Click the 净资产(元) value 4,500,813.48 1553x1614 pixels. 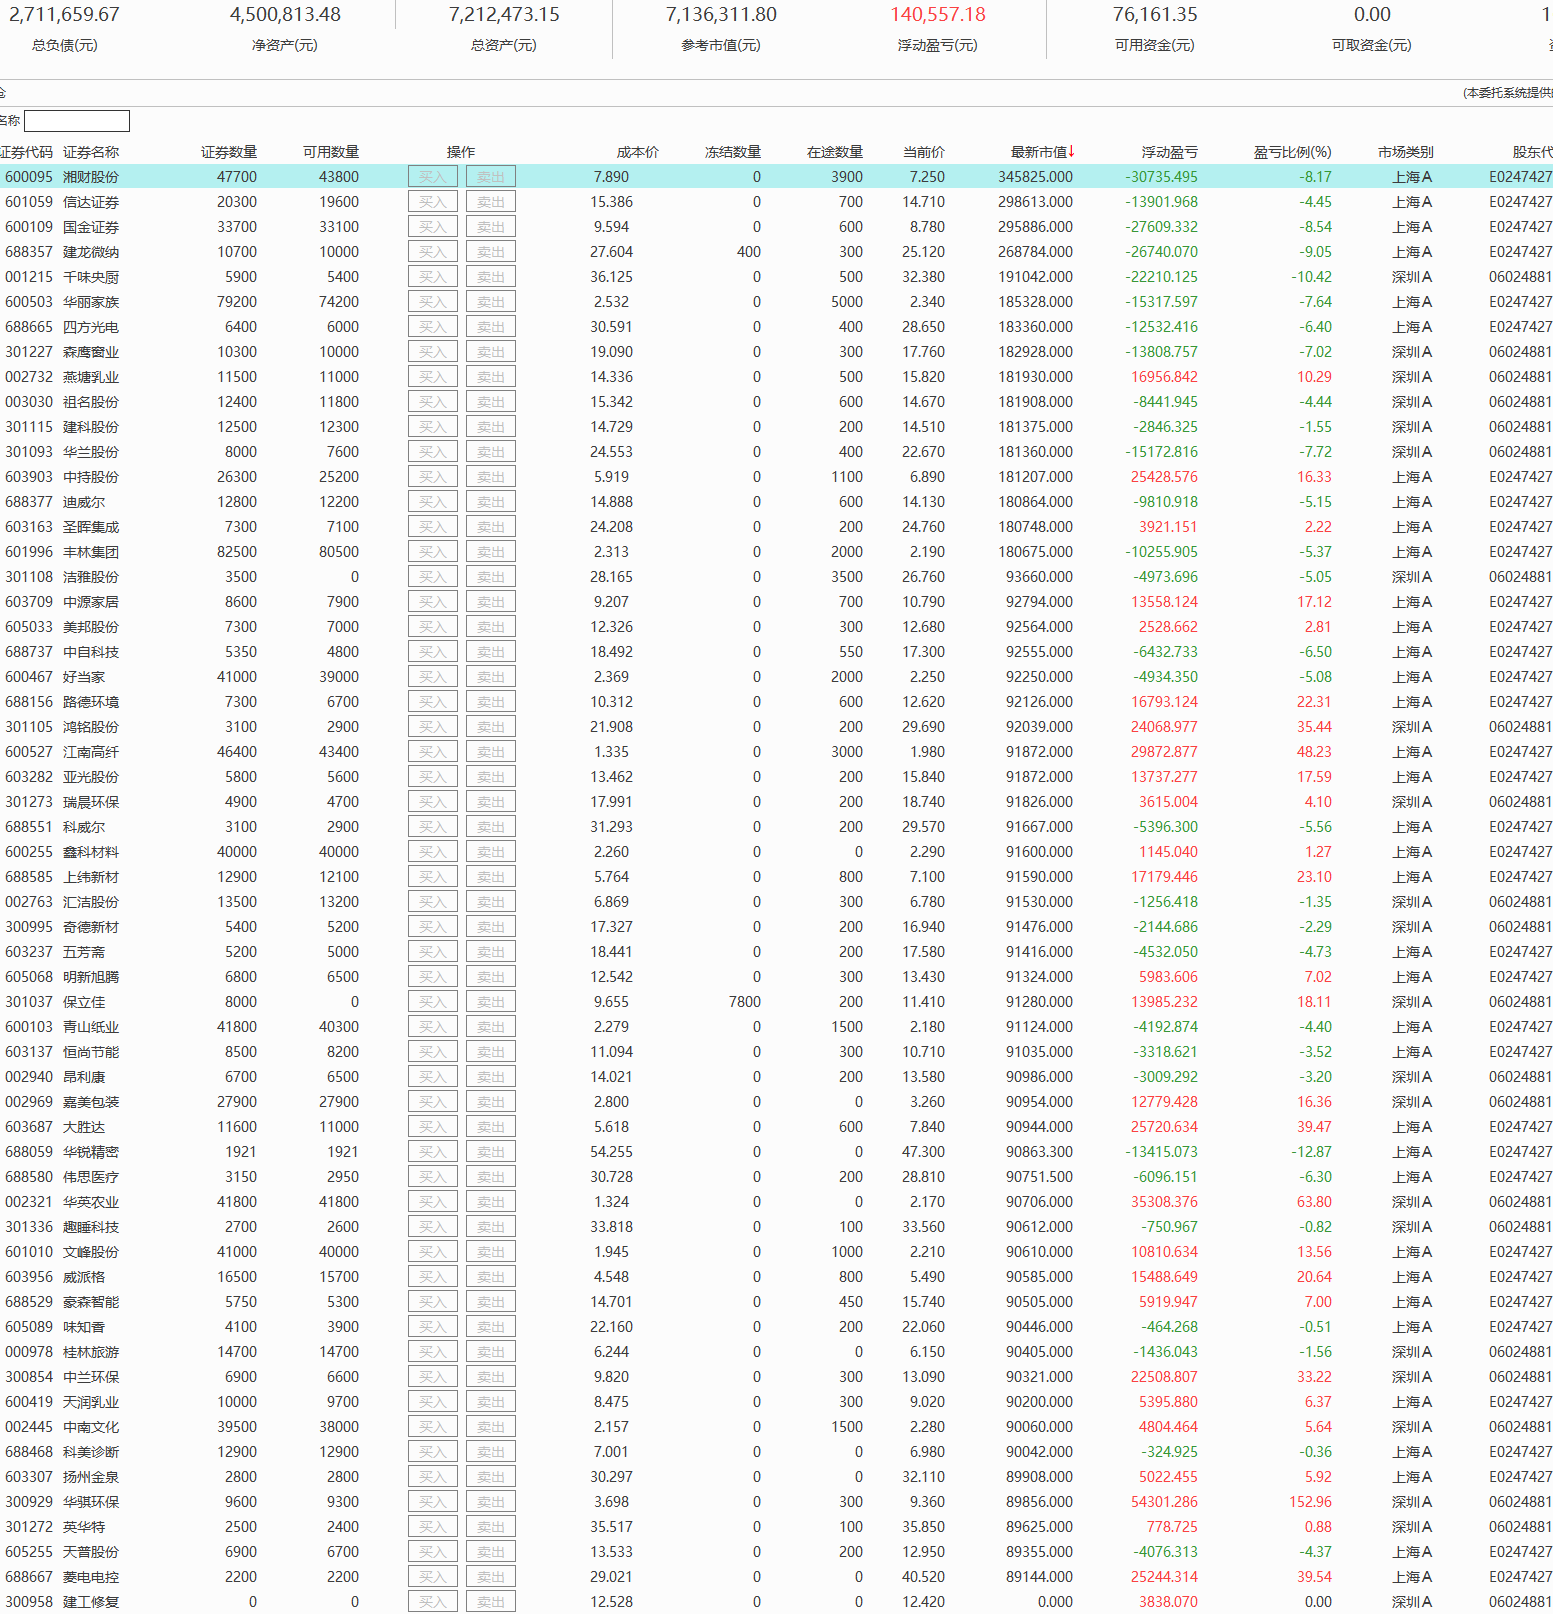285,15
